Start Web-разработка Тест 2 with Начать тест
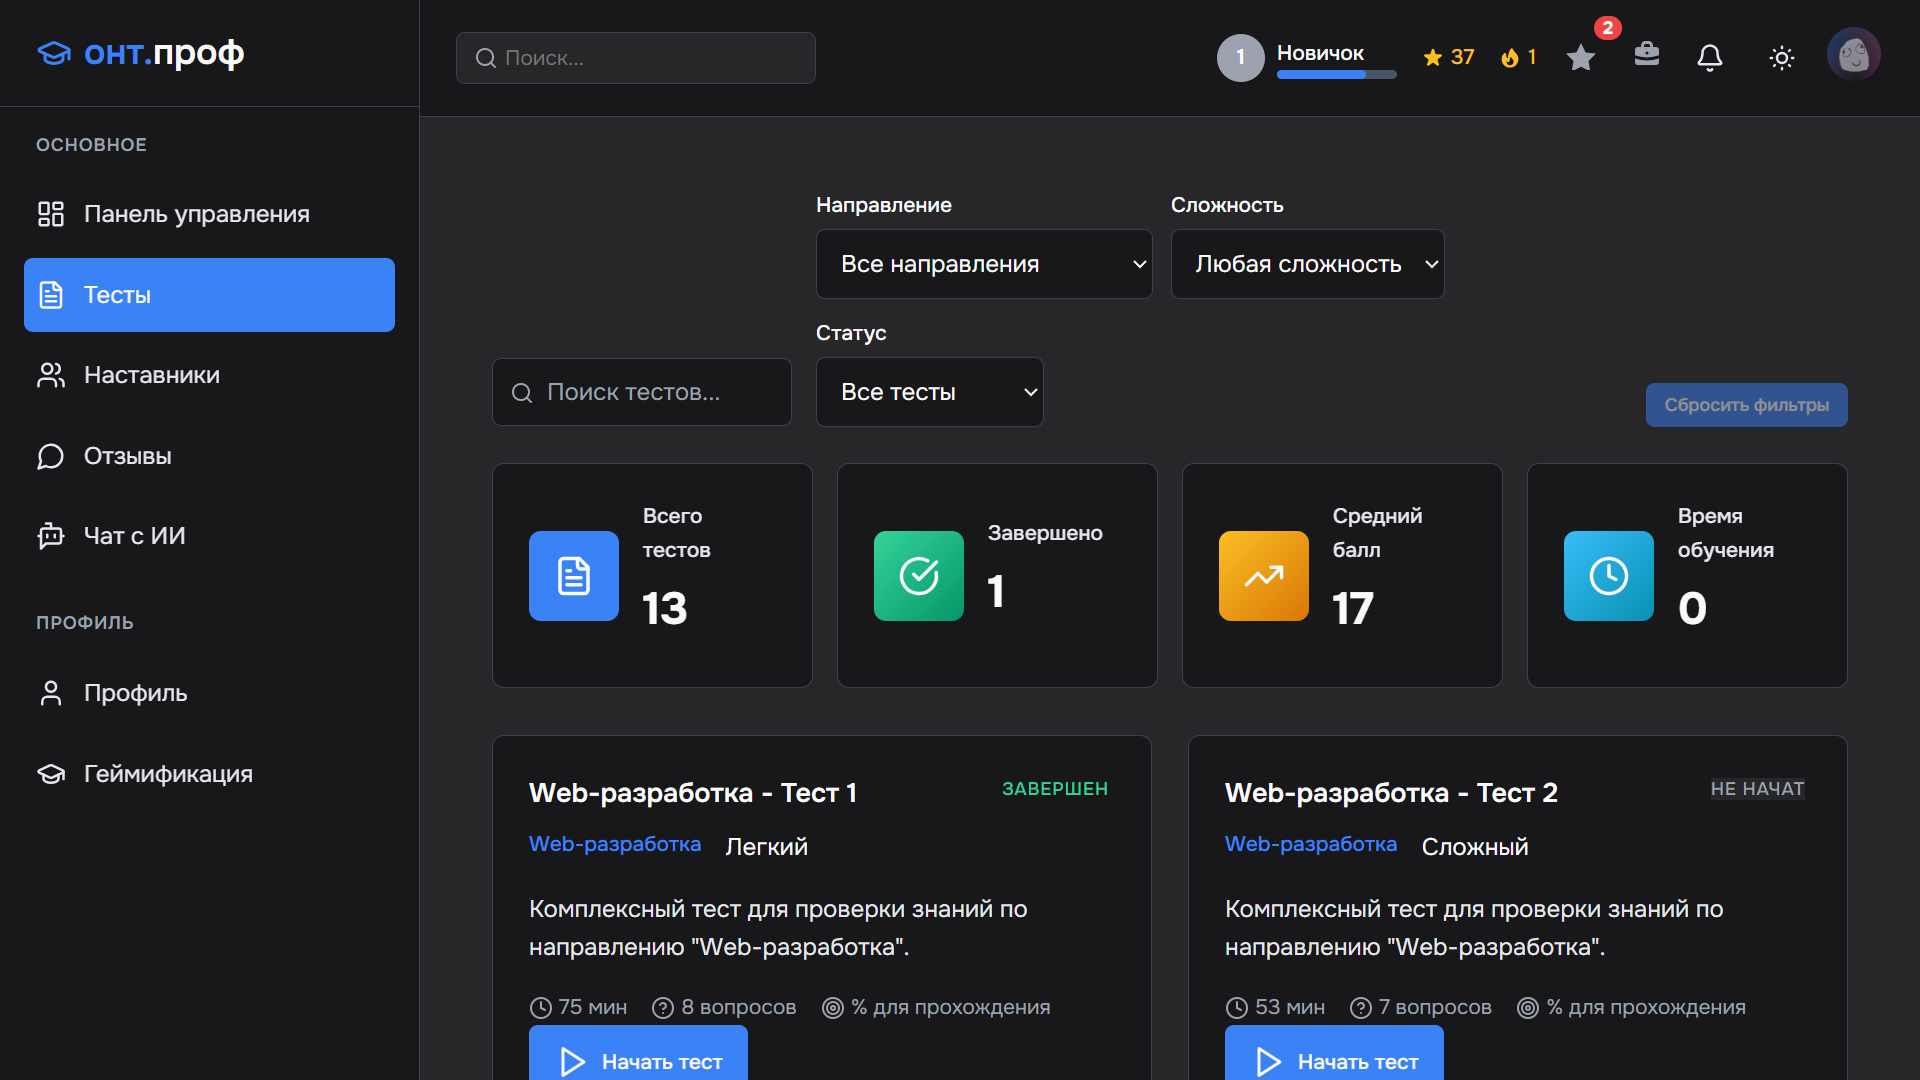Image resolution: width=1920 pixels, height=1080 pixels. (1334, 1060)
